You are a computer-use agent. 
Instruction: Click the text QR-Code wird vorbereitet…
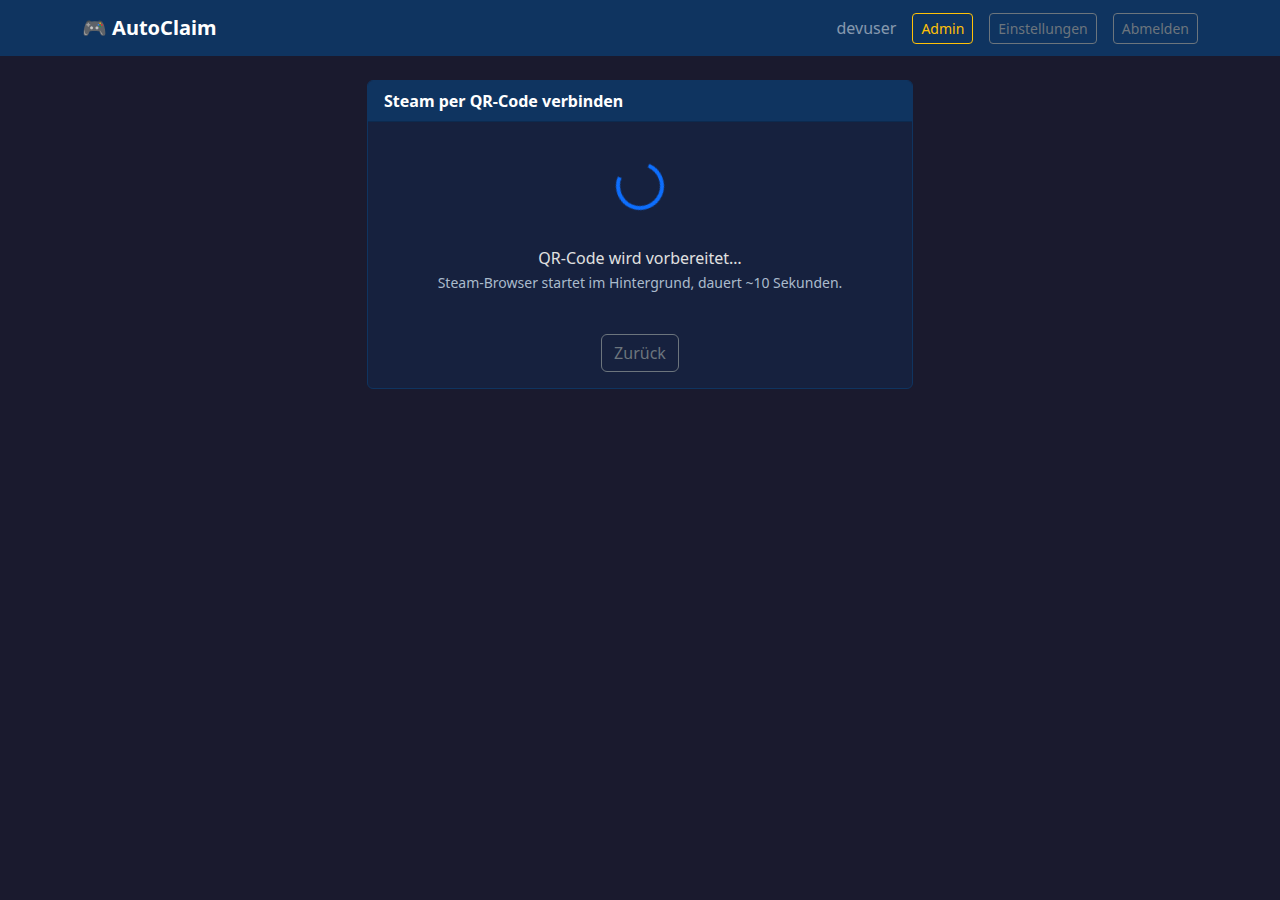(640, 258)
